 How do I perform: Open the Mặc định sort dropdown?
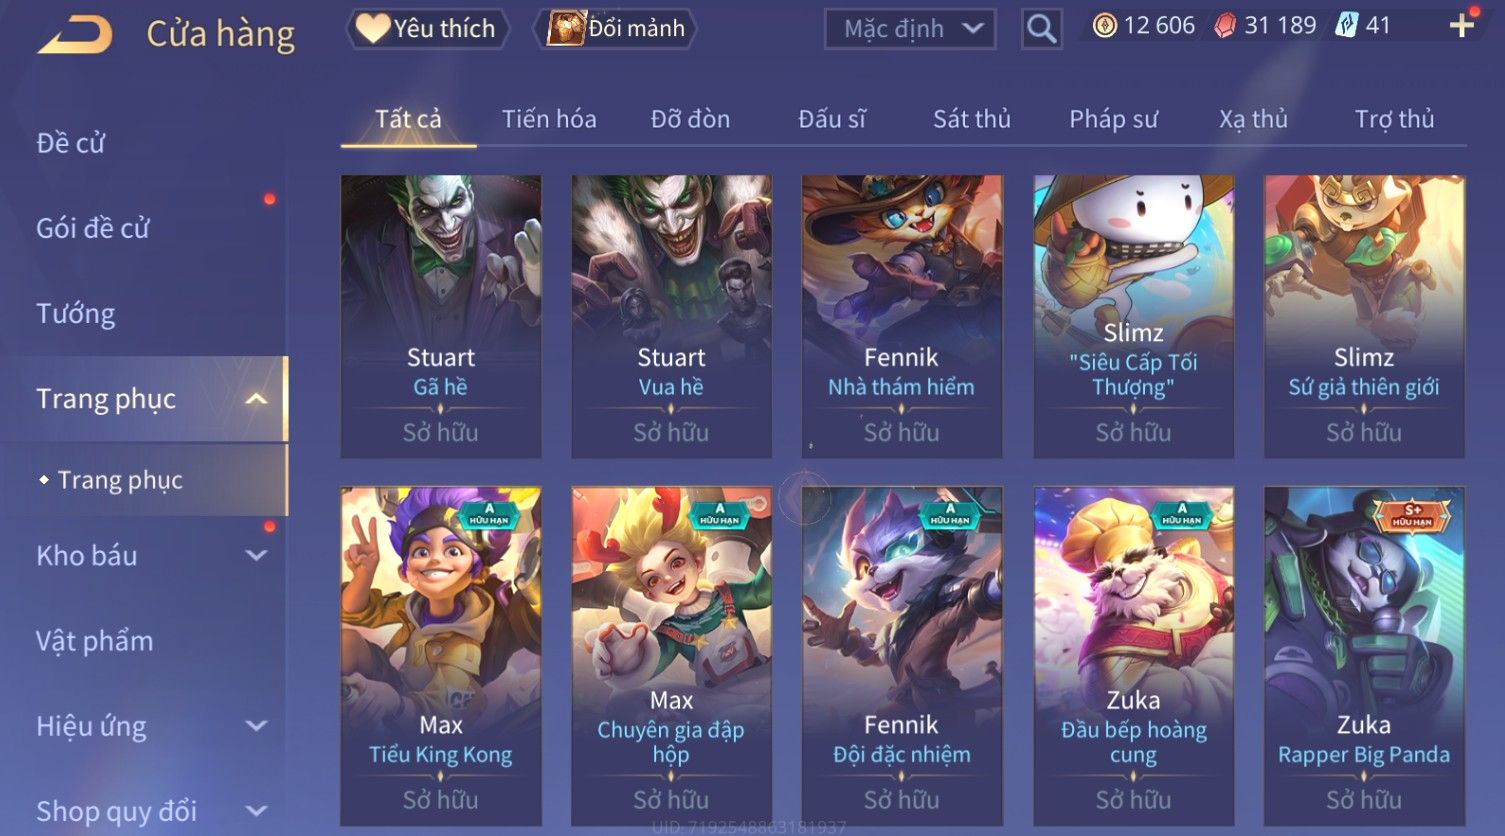click(909, 29)
